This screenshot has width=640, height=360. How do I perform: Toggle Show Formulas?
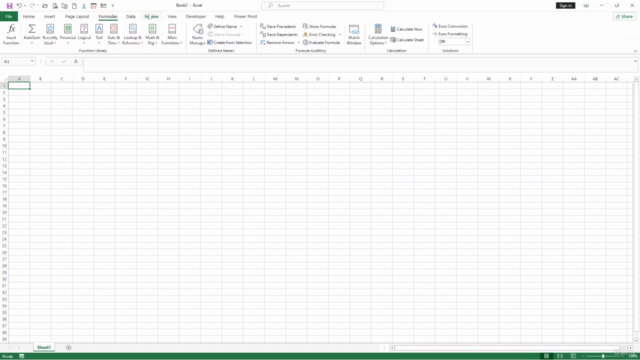[320, 27]
